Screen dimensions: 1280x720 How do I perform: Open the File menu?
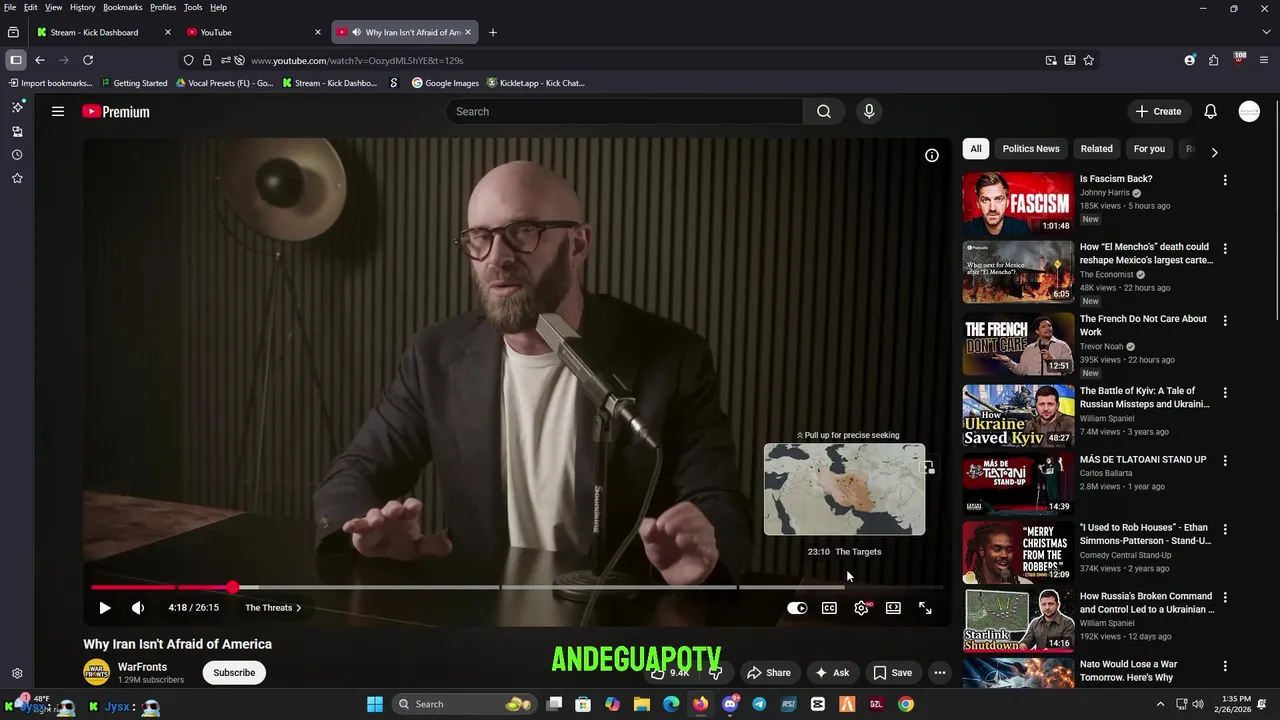click(x=10, y=7)
